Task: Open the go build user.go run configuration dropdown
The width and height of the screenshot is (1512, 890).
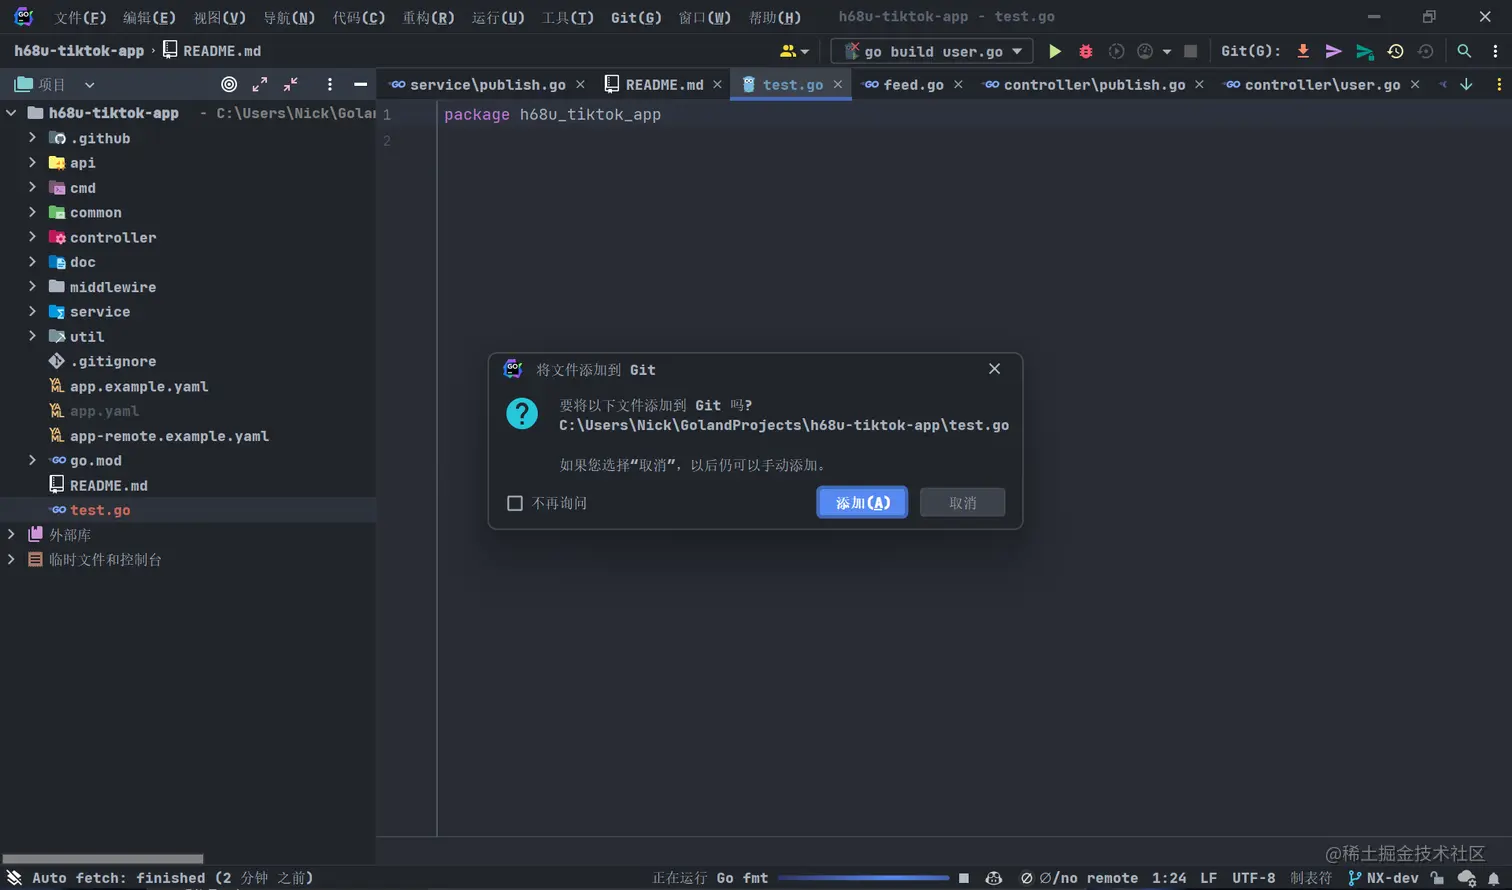Action: point(932,51)
